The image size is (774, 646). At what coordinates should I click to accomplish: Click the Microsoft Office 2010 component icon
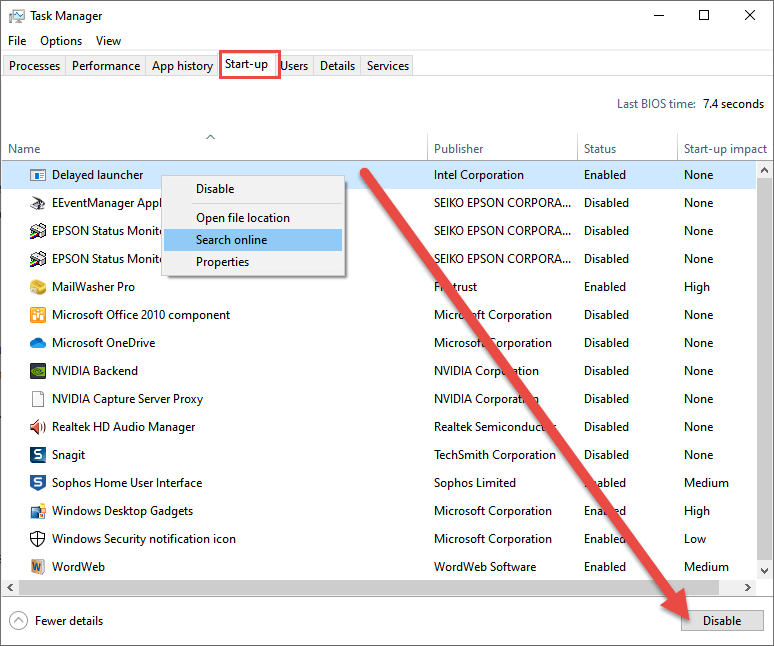(38, 315)
